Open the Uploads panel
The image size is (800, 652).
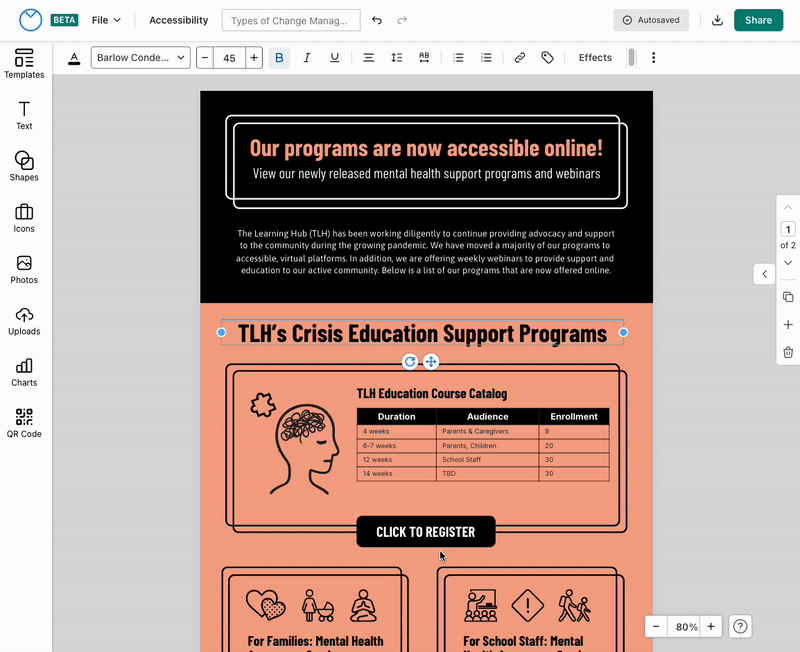pyautogui.click(x=24, y=321)
